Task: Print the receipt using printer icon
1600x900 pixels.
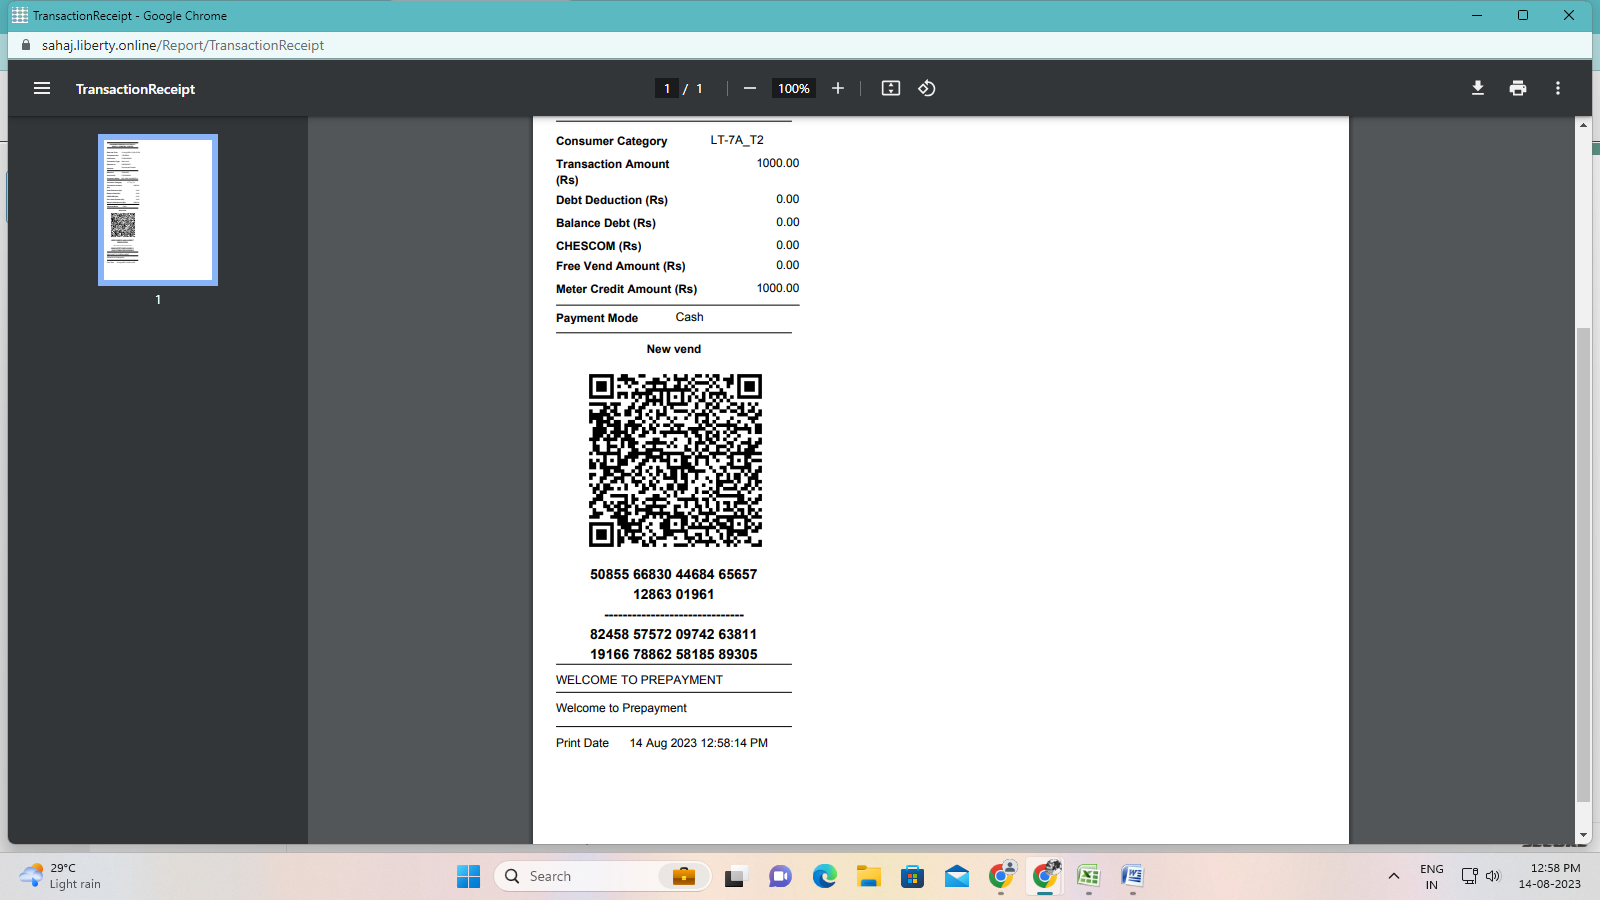Action: [x=1518, y=88]
